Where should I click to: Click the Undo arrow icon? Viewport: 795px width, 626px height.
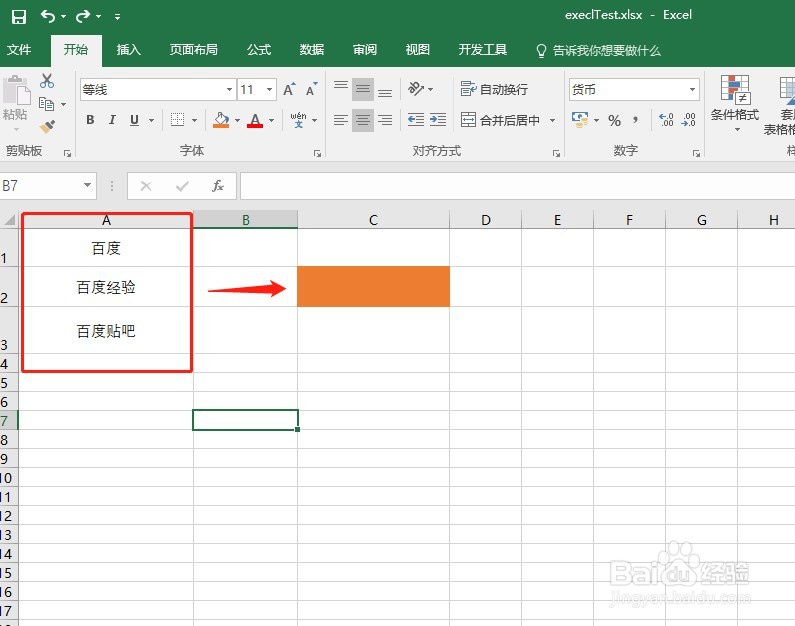pyautogui.click(x=48, y=16)
